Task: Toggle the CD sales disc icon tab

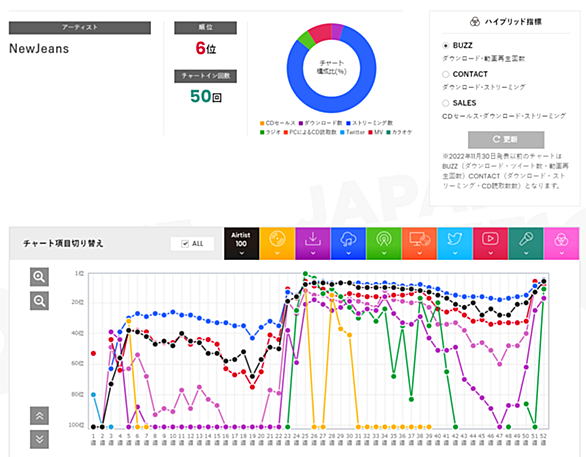Action: pos(277,243)
